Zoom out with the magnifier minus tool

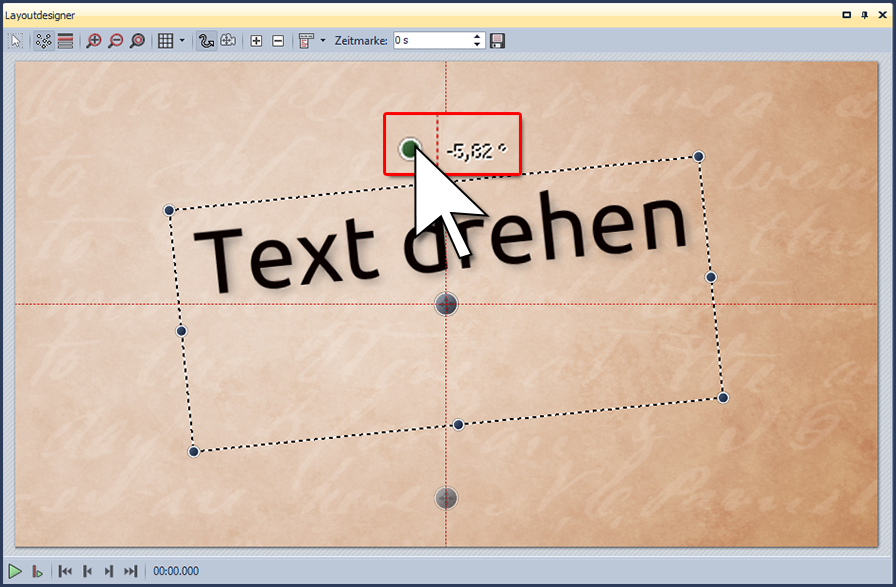[116, 40]
